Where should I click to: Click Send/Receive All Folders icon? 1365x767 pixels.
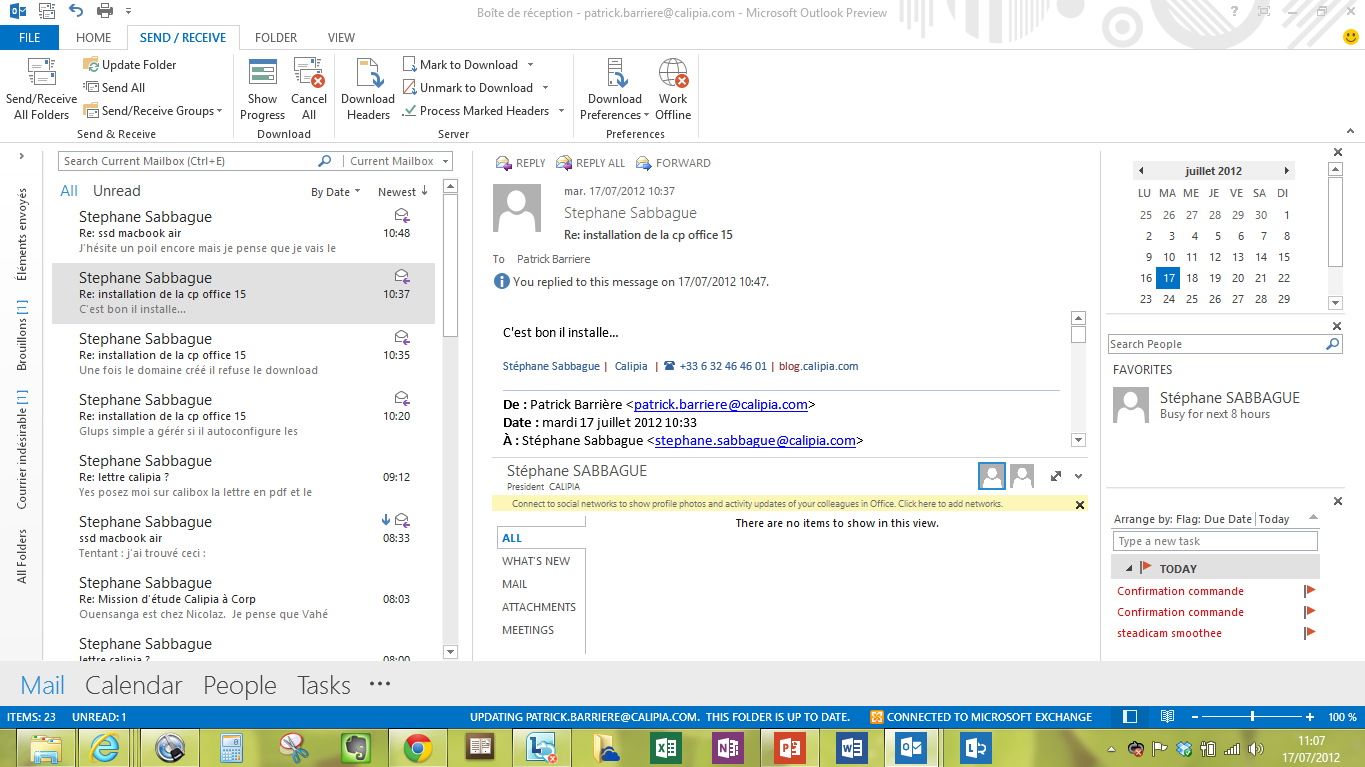pyautogui.click(x=41, y=75)
